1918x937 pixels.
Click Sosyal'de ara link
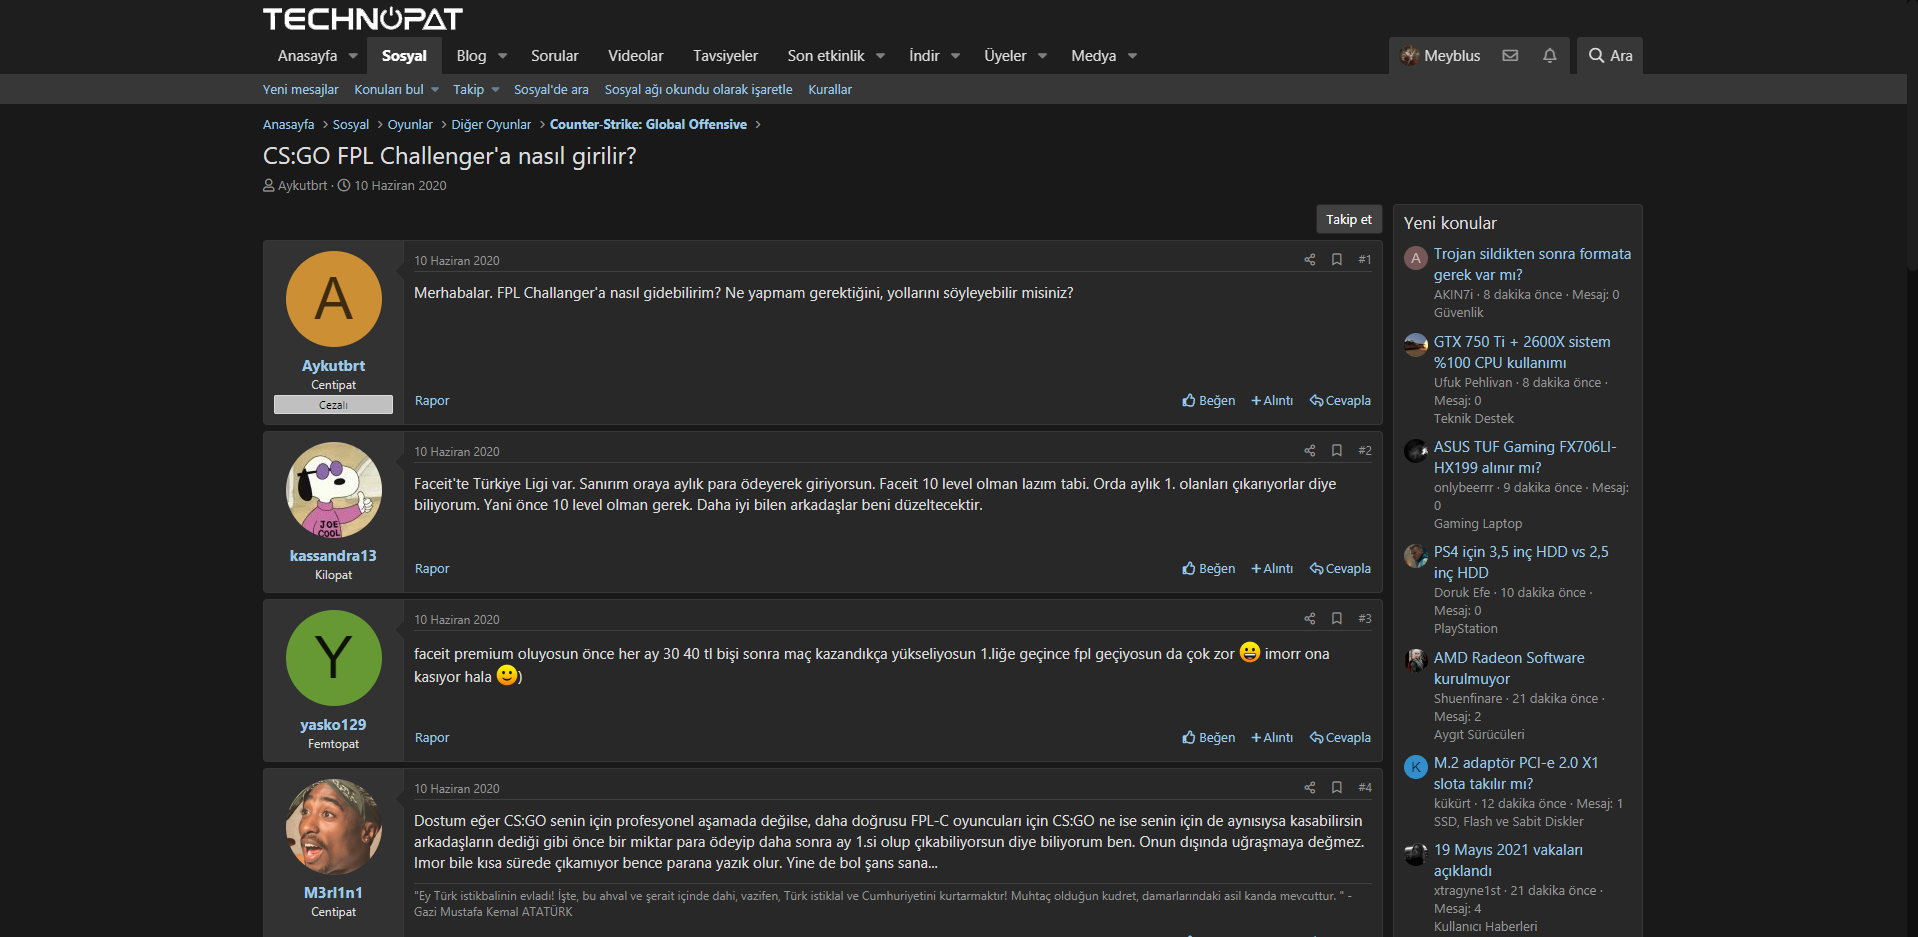[x=551, y=90]
